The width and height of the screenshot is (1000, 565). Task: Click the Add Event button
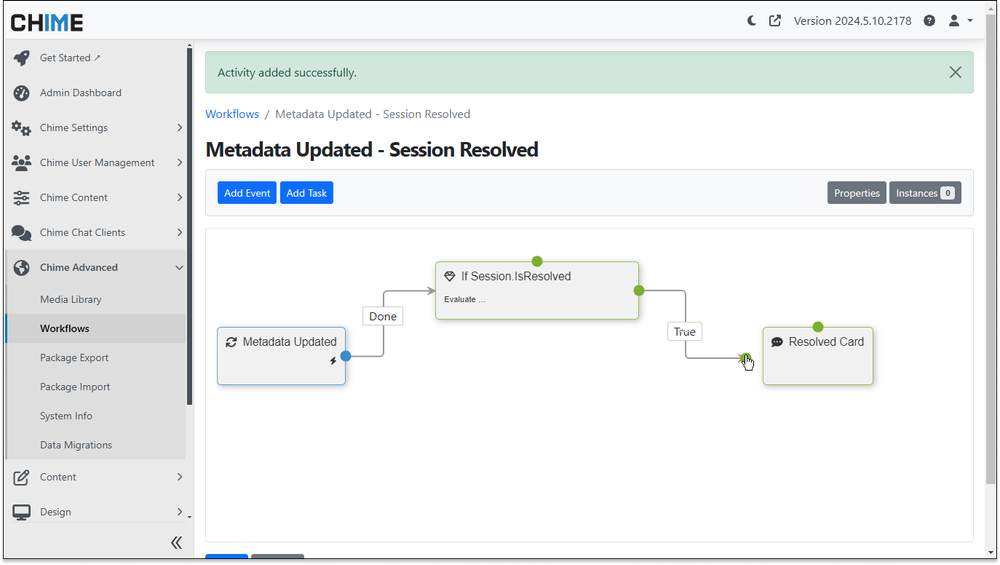click(247, 193)
